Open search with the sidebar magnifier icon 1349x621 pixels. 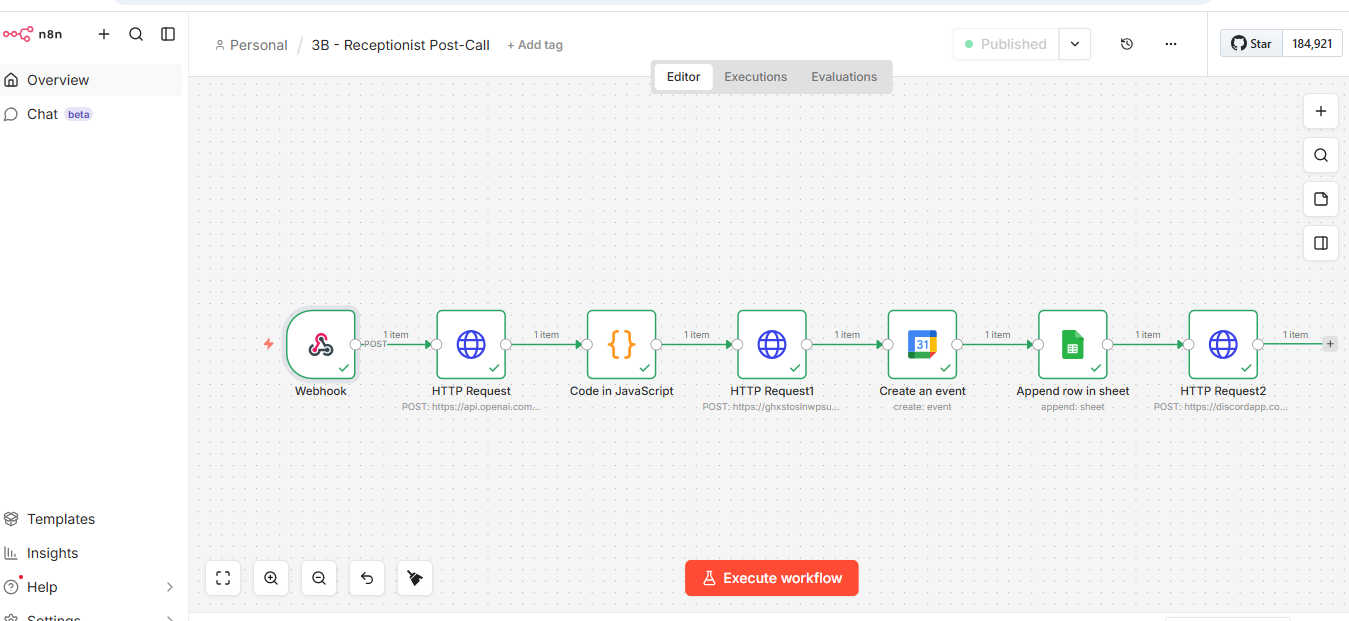(x=136, y=34)
